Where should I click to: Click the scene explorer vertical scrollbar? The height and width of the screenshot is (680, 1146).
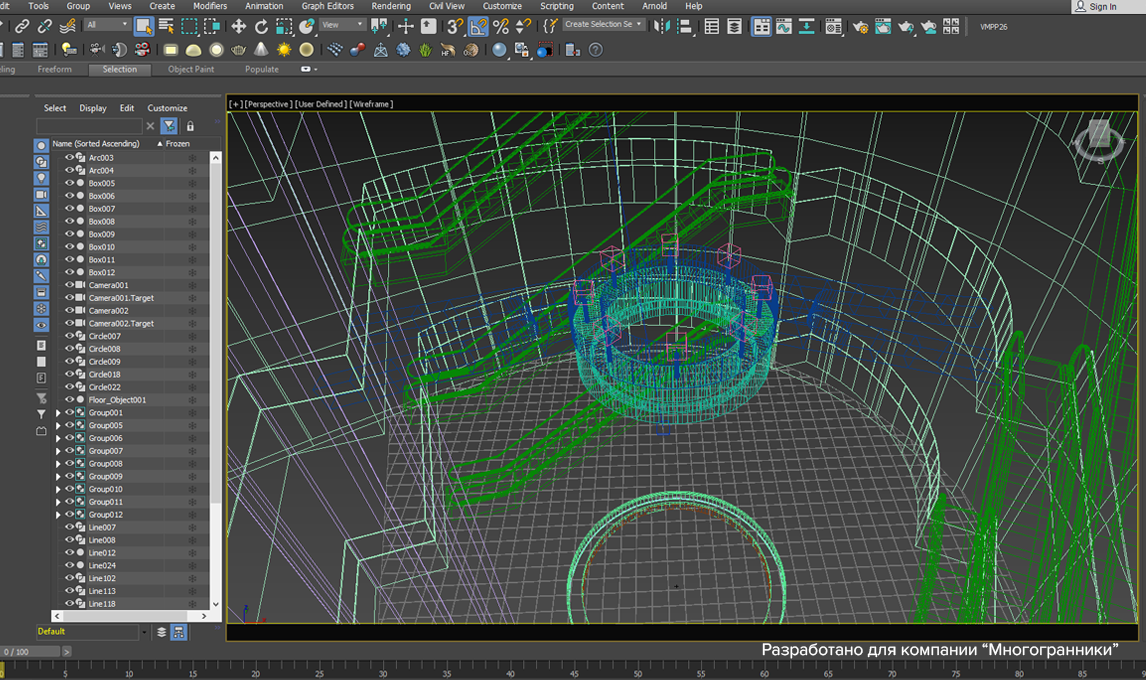216,381
